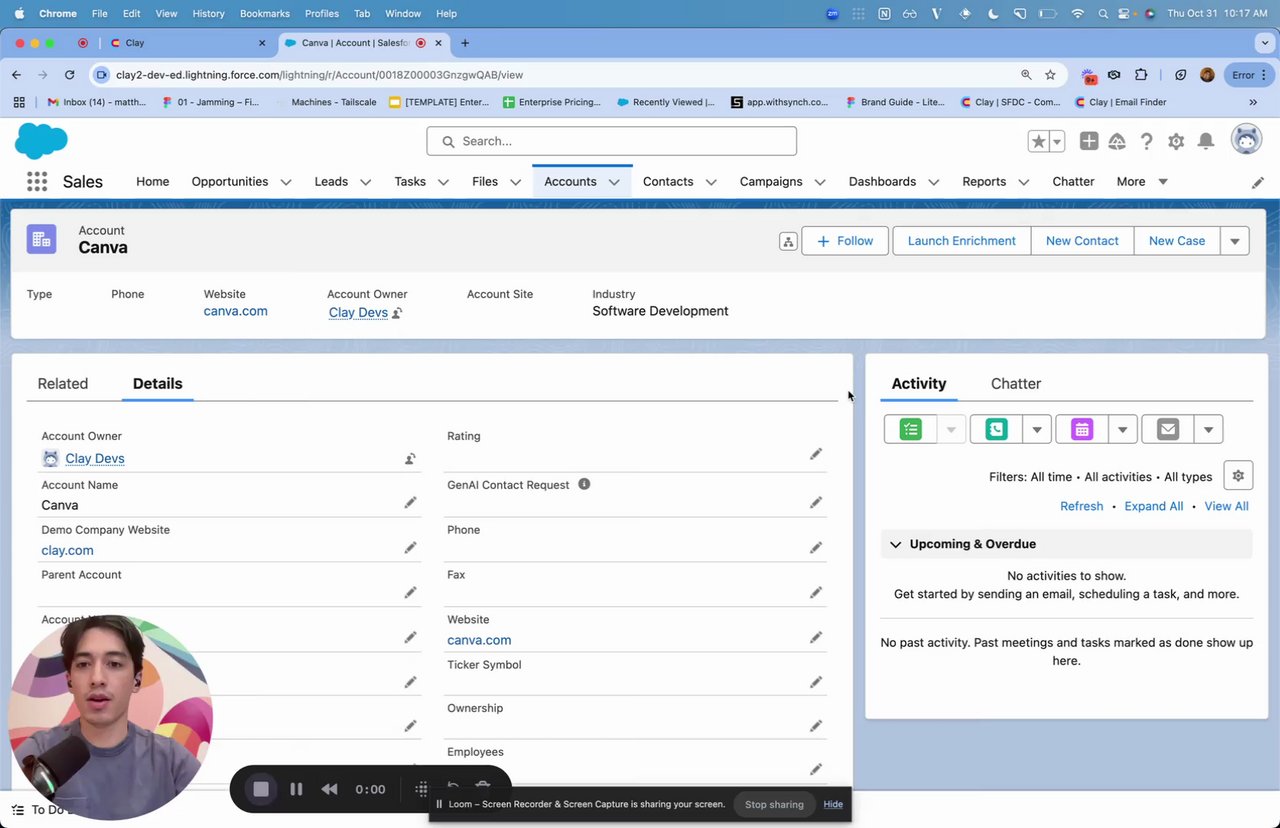Open dropdown next to Email icon
Viewport: 1280px width, 828px height.
pyautogui.click(x=1208, y=430)
